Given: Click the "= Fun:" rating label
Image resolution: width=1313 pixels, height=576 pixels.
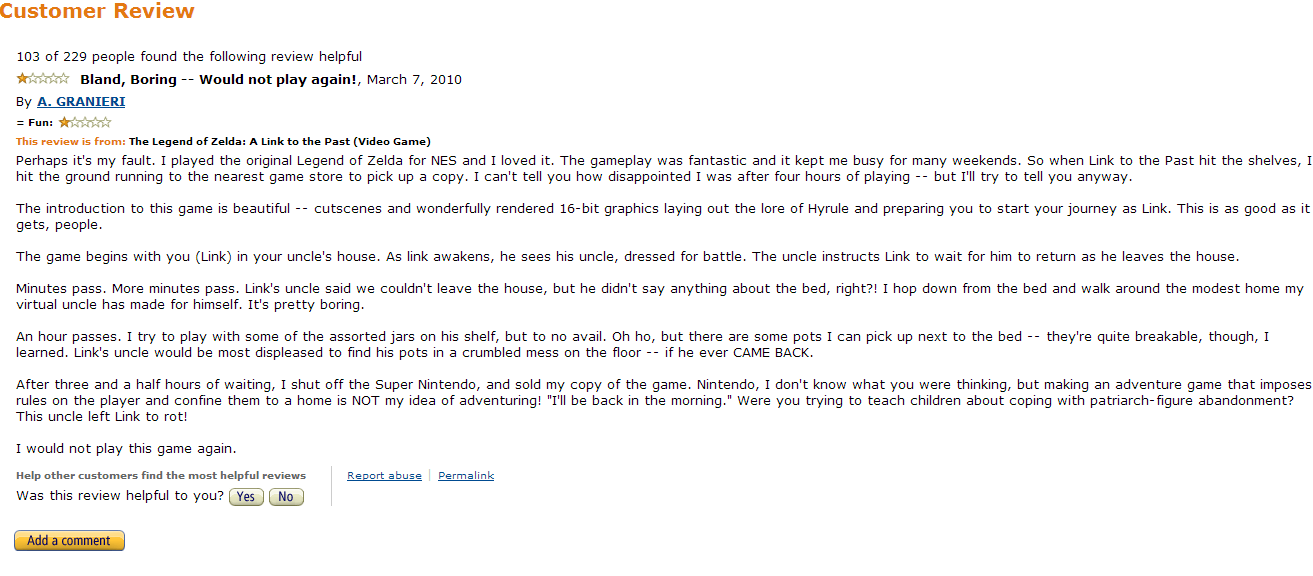Looking at the screenshot, I should pyautogui.click(x=35, y=123).
